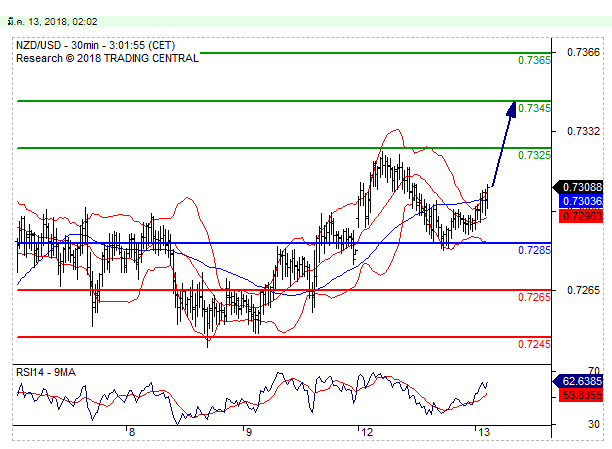Click the RSI axis value 30

[594, 424]
